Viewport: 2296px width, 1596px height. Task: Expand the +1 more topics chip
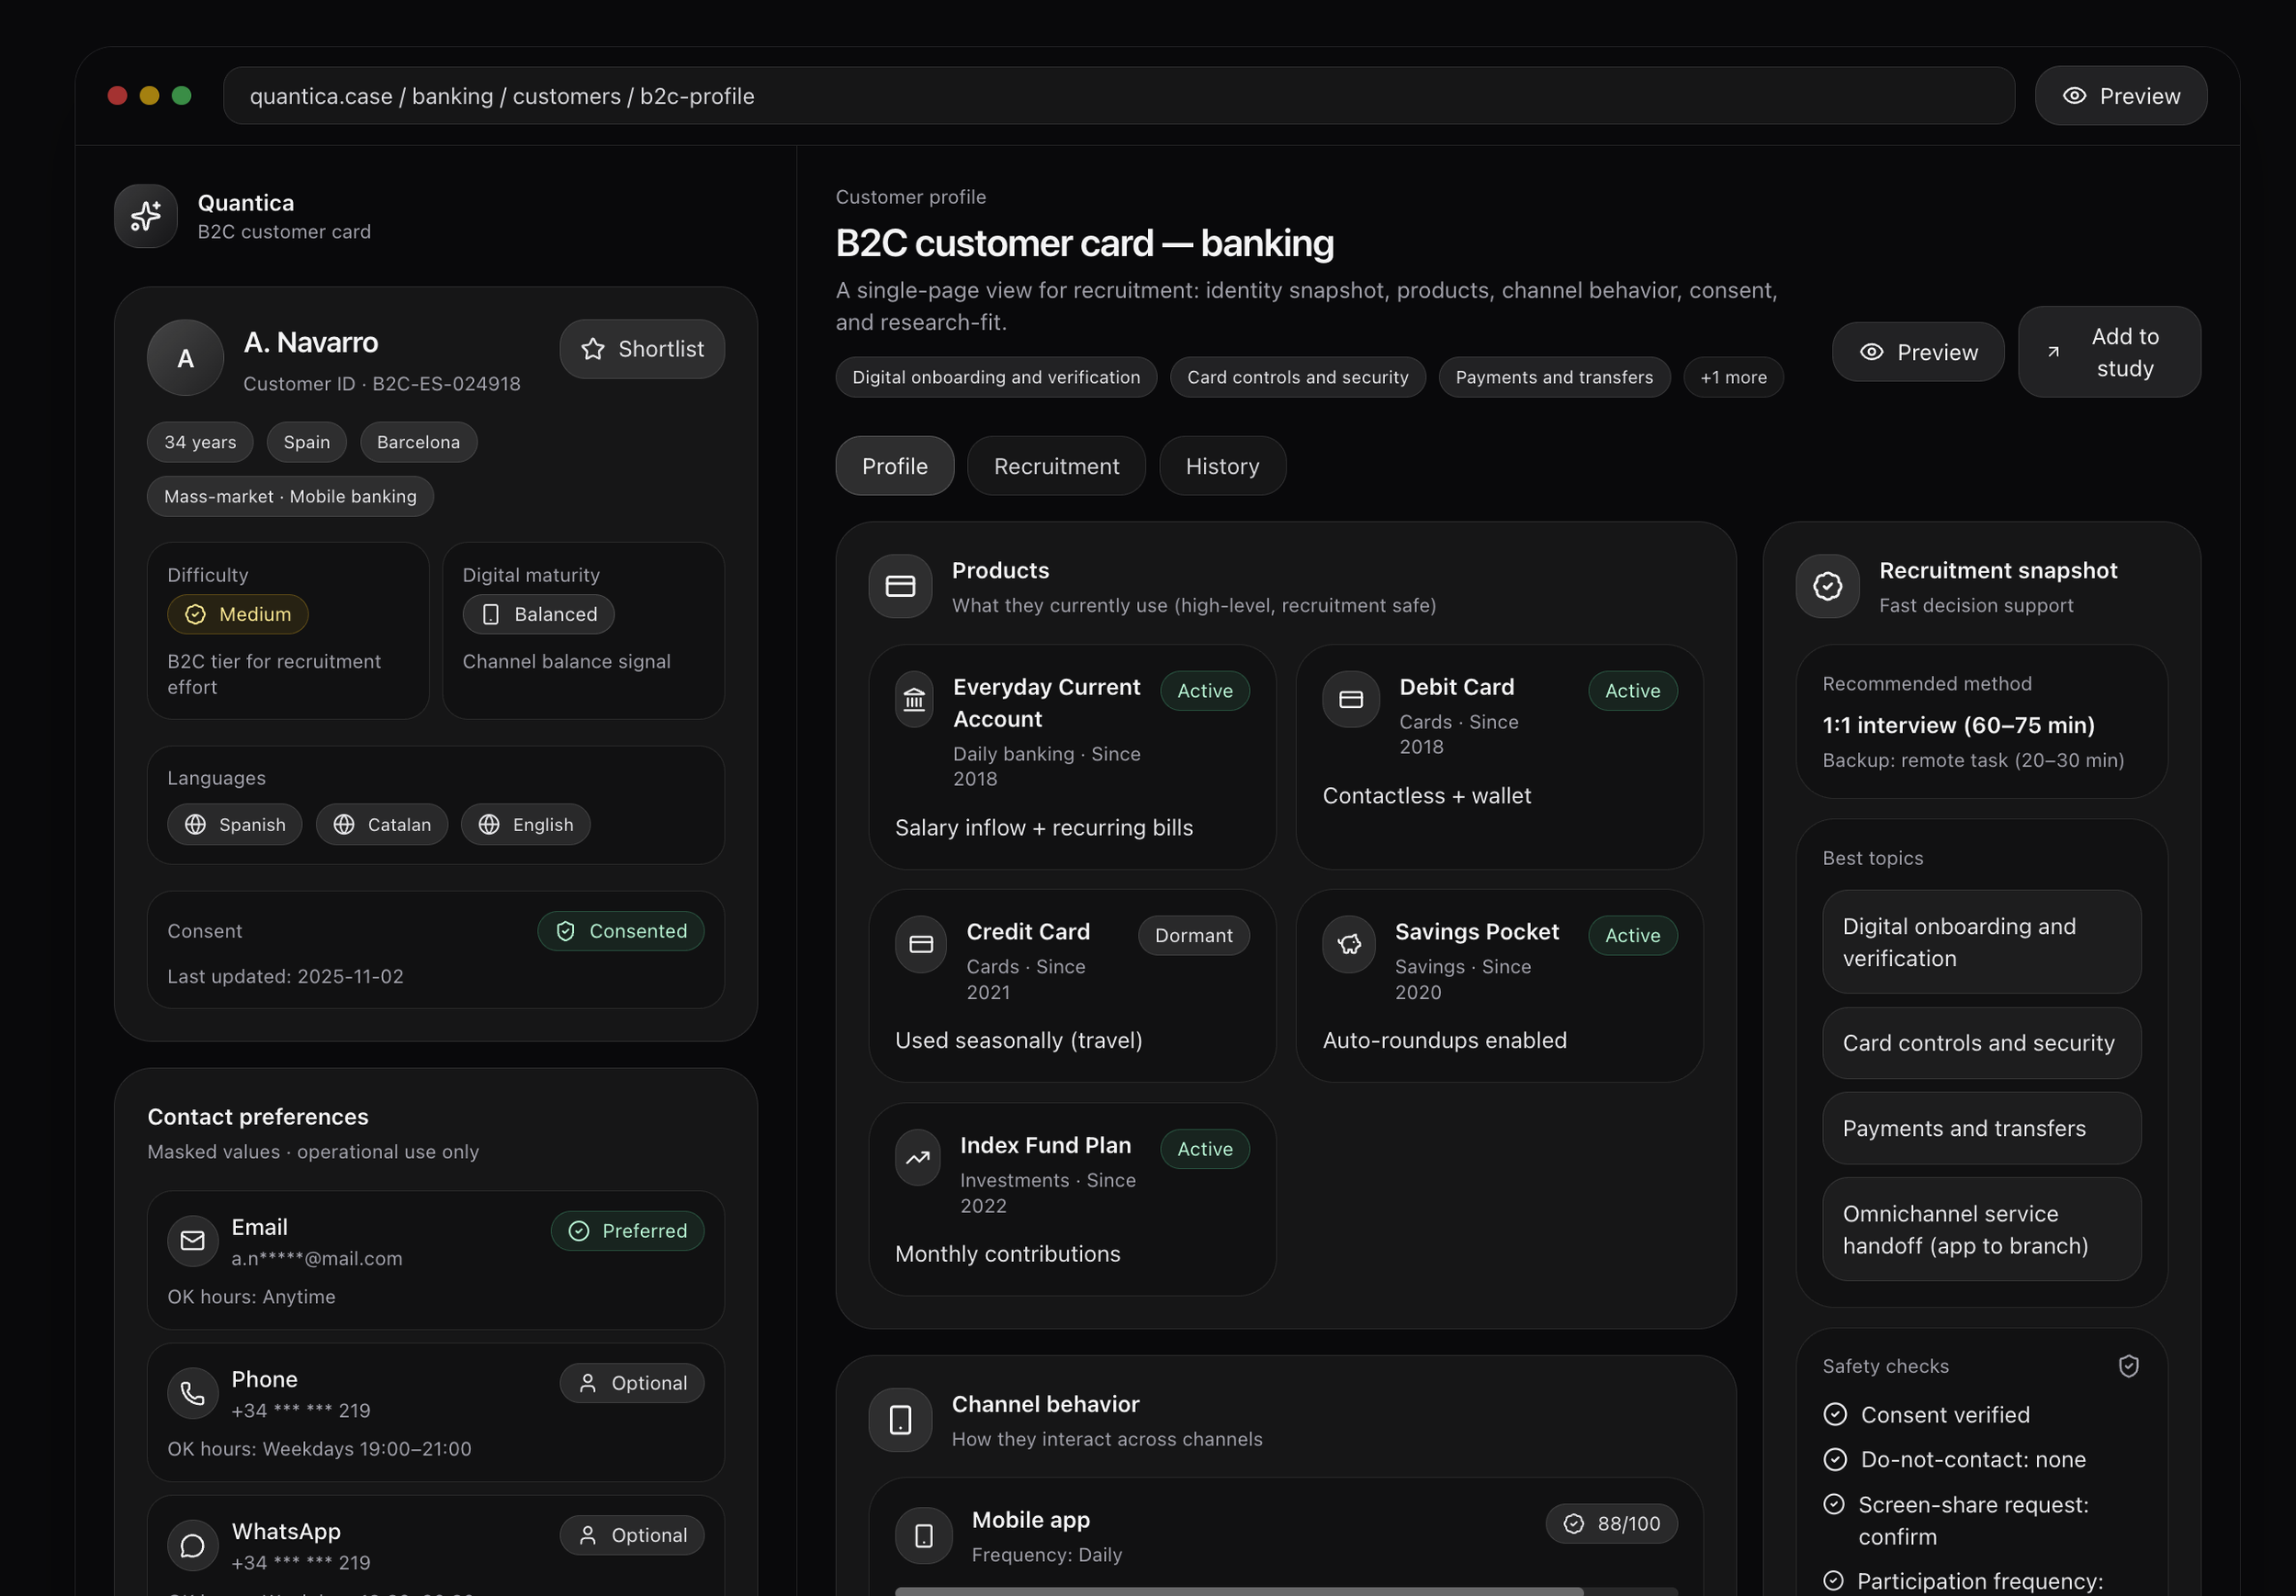[x=1733, y=377]
